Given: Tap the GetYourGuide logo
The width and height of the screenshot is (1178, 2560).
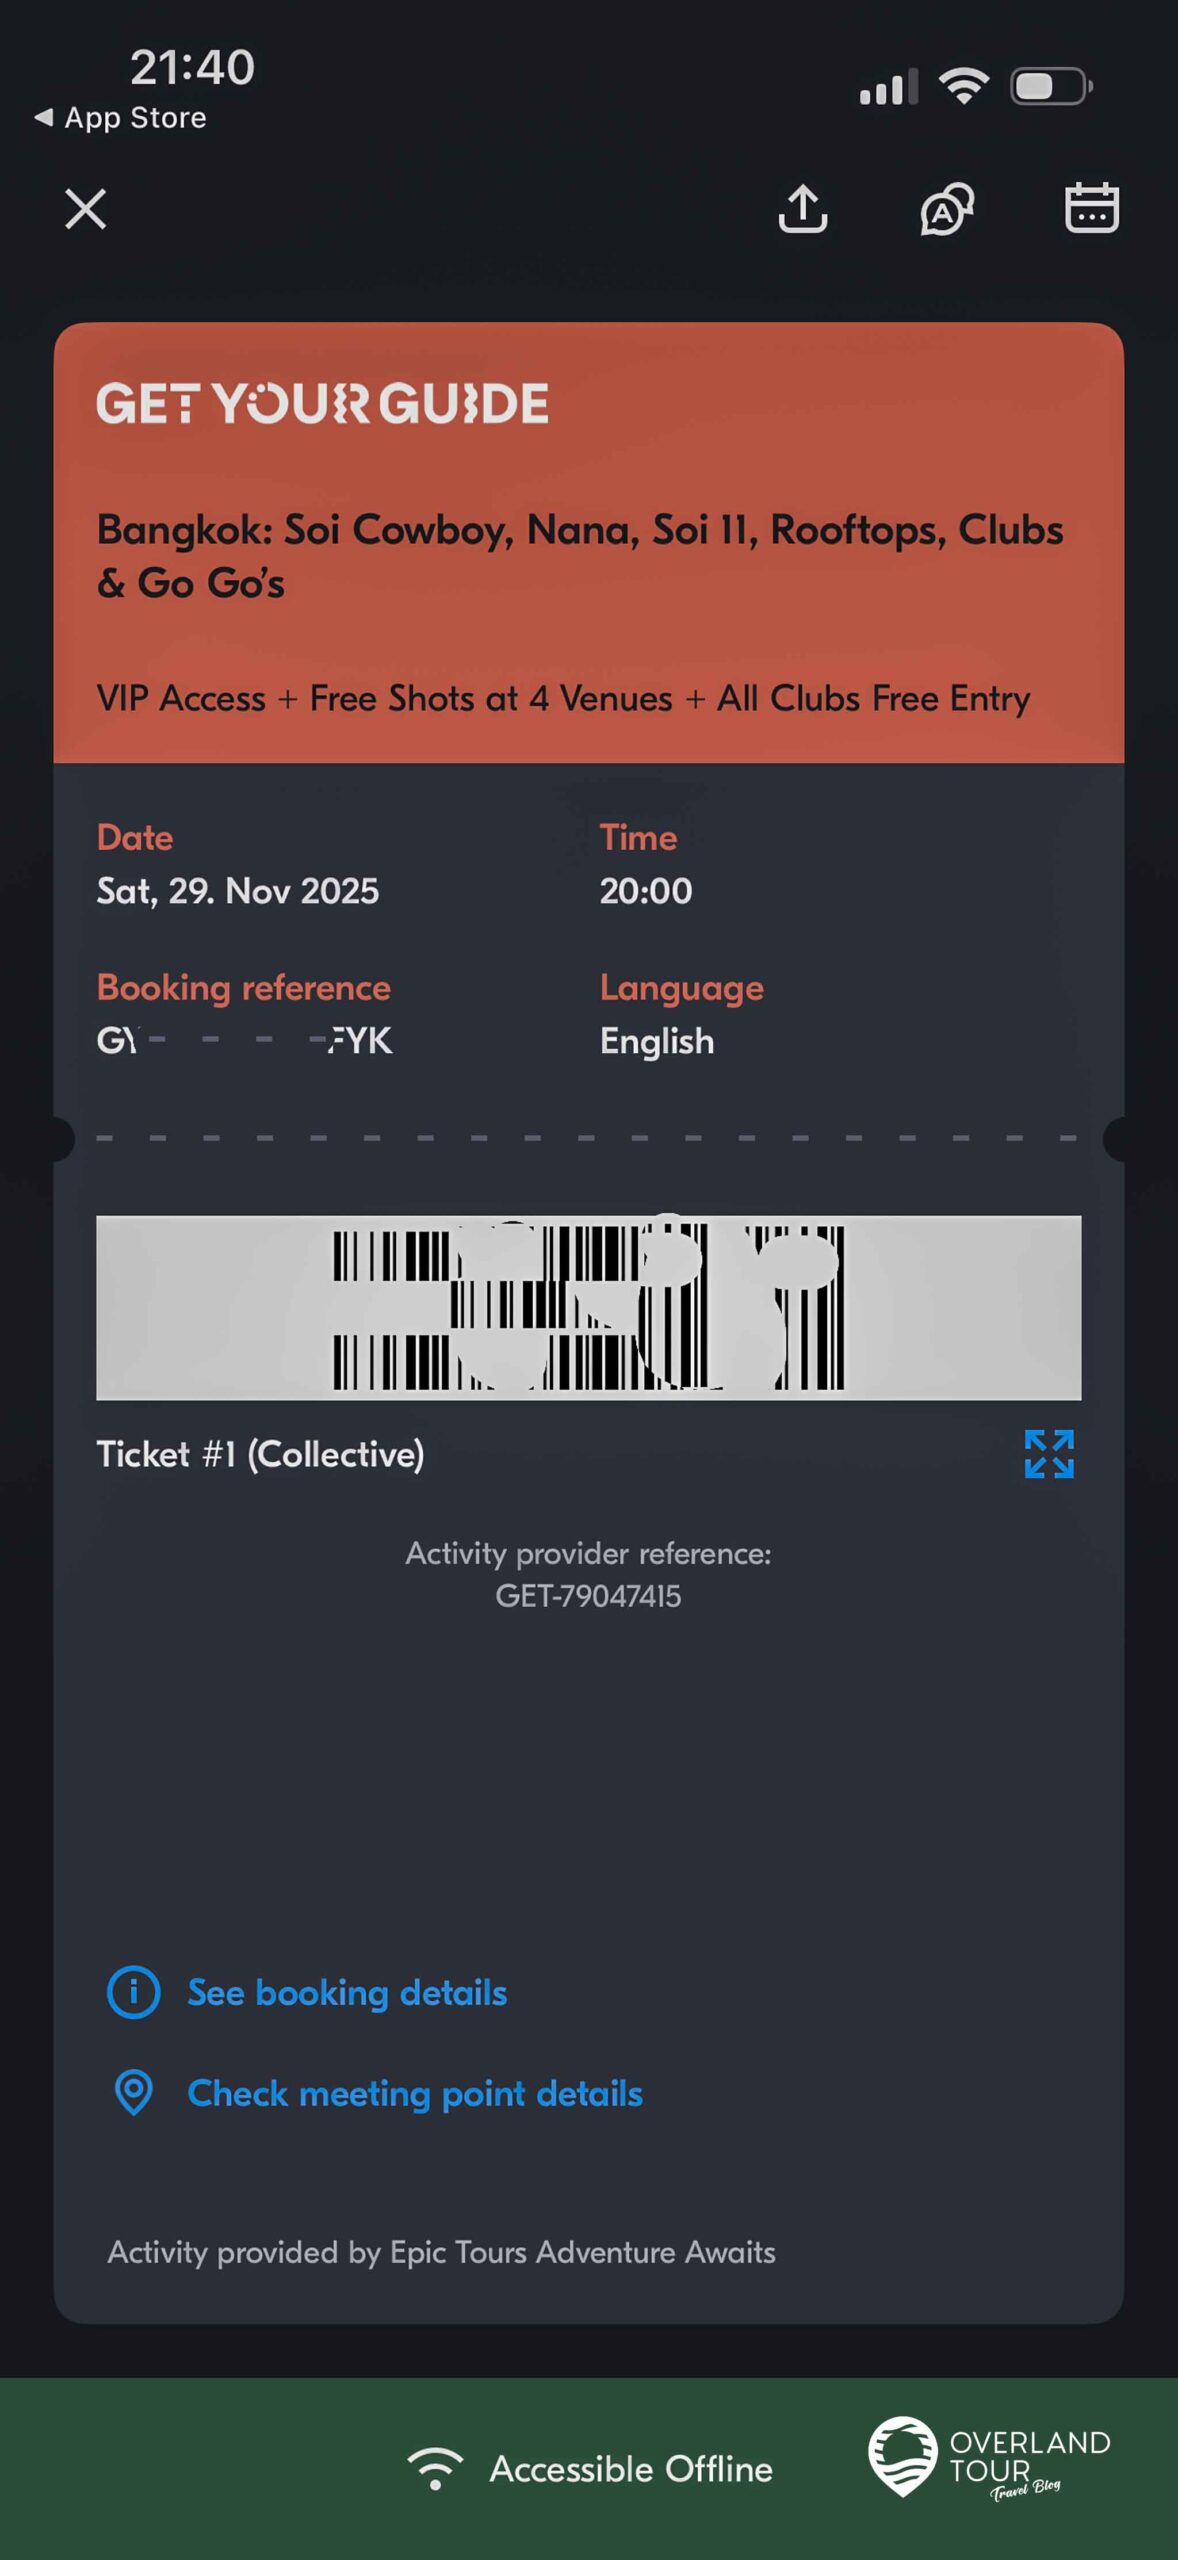Looking at the screenshot, I should pos(322,404).
